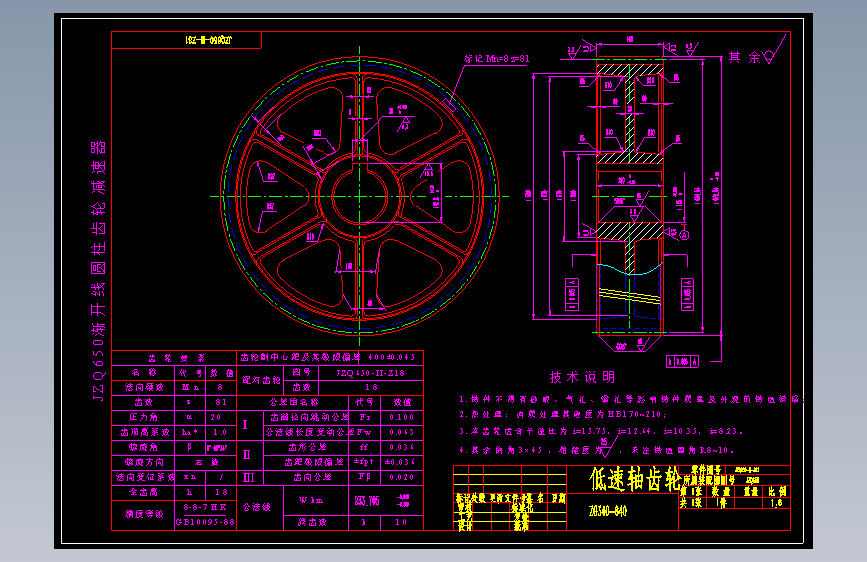Select technical note 2 with HB170~210

coord(562,414)
